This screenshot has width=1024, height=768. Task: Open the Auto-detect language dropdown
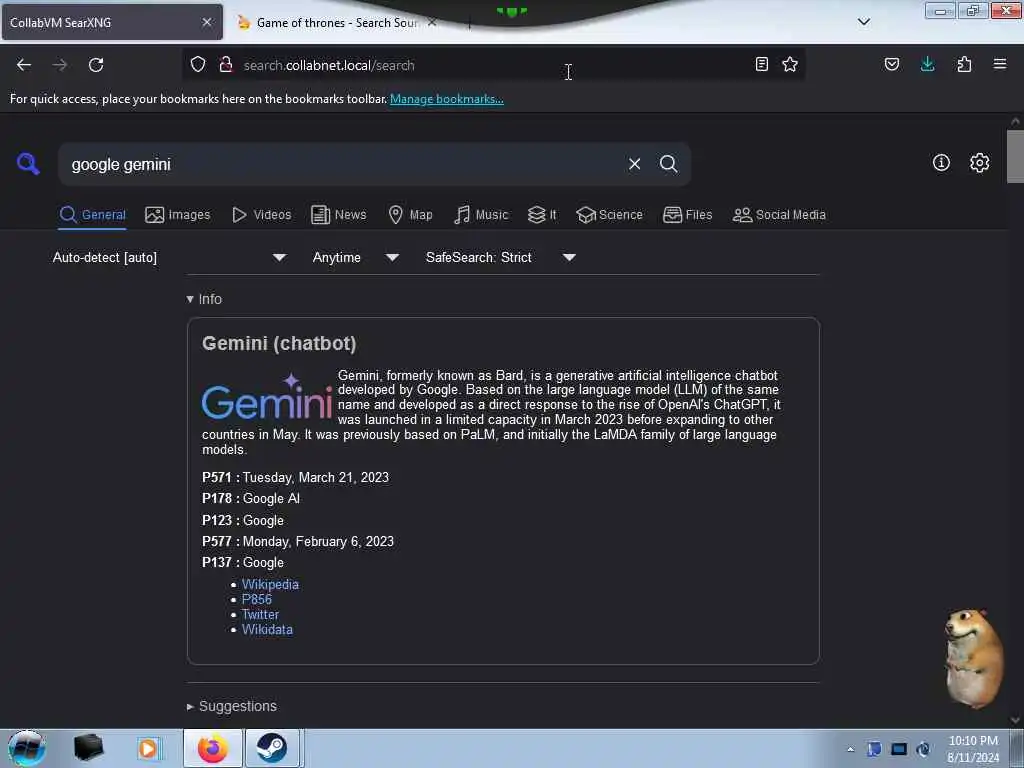click(x=170, y=257)
